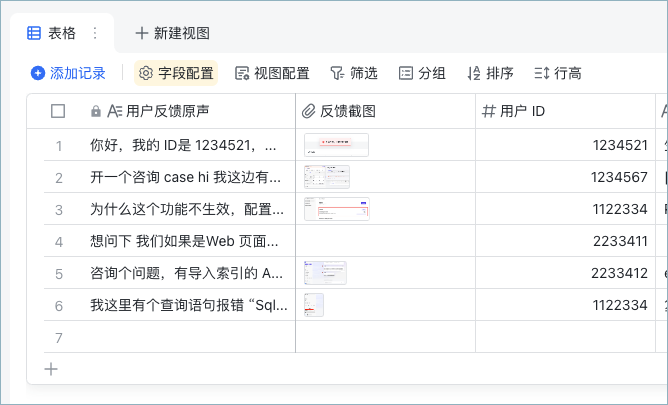Click 新建视图 to add a view

[173, 33]
